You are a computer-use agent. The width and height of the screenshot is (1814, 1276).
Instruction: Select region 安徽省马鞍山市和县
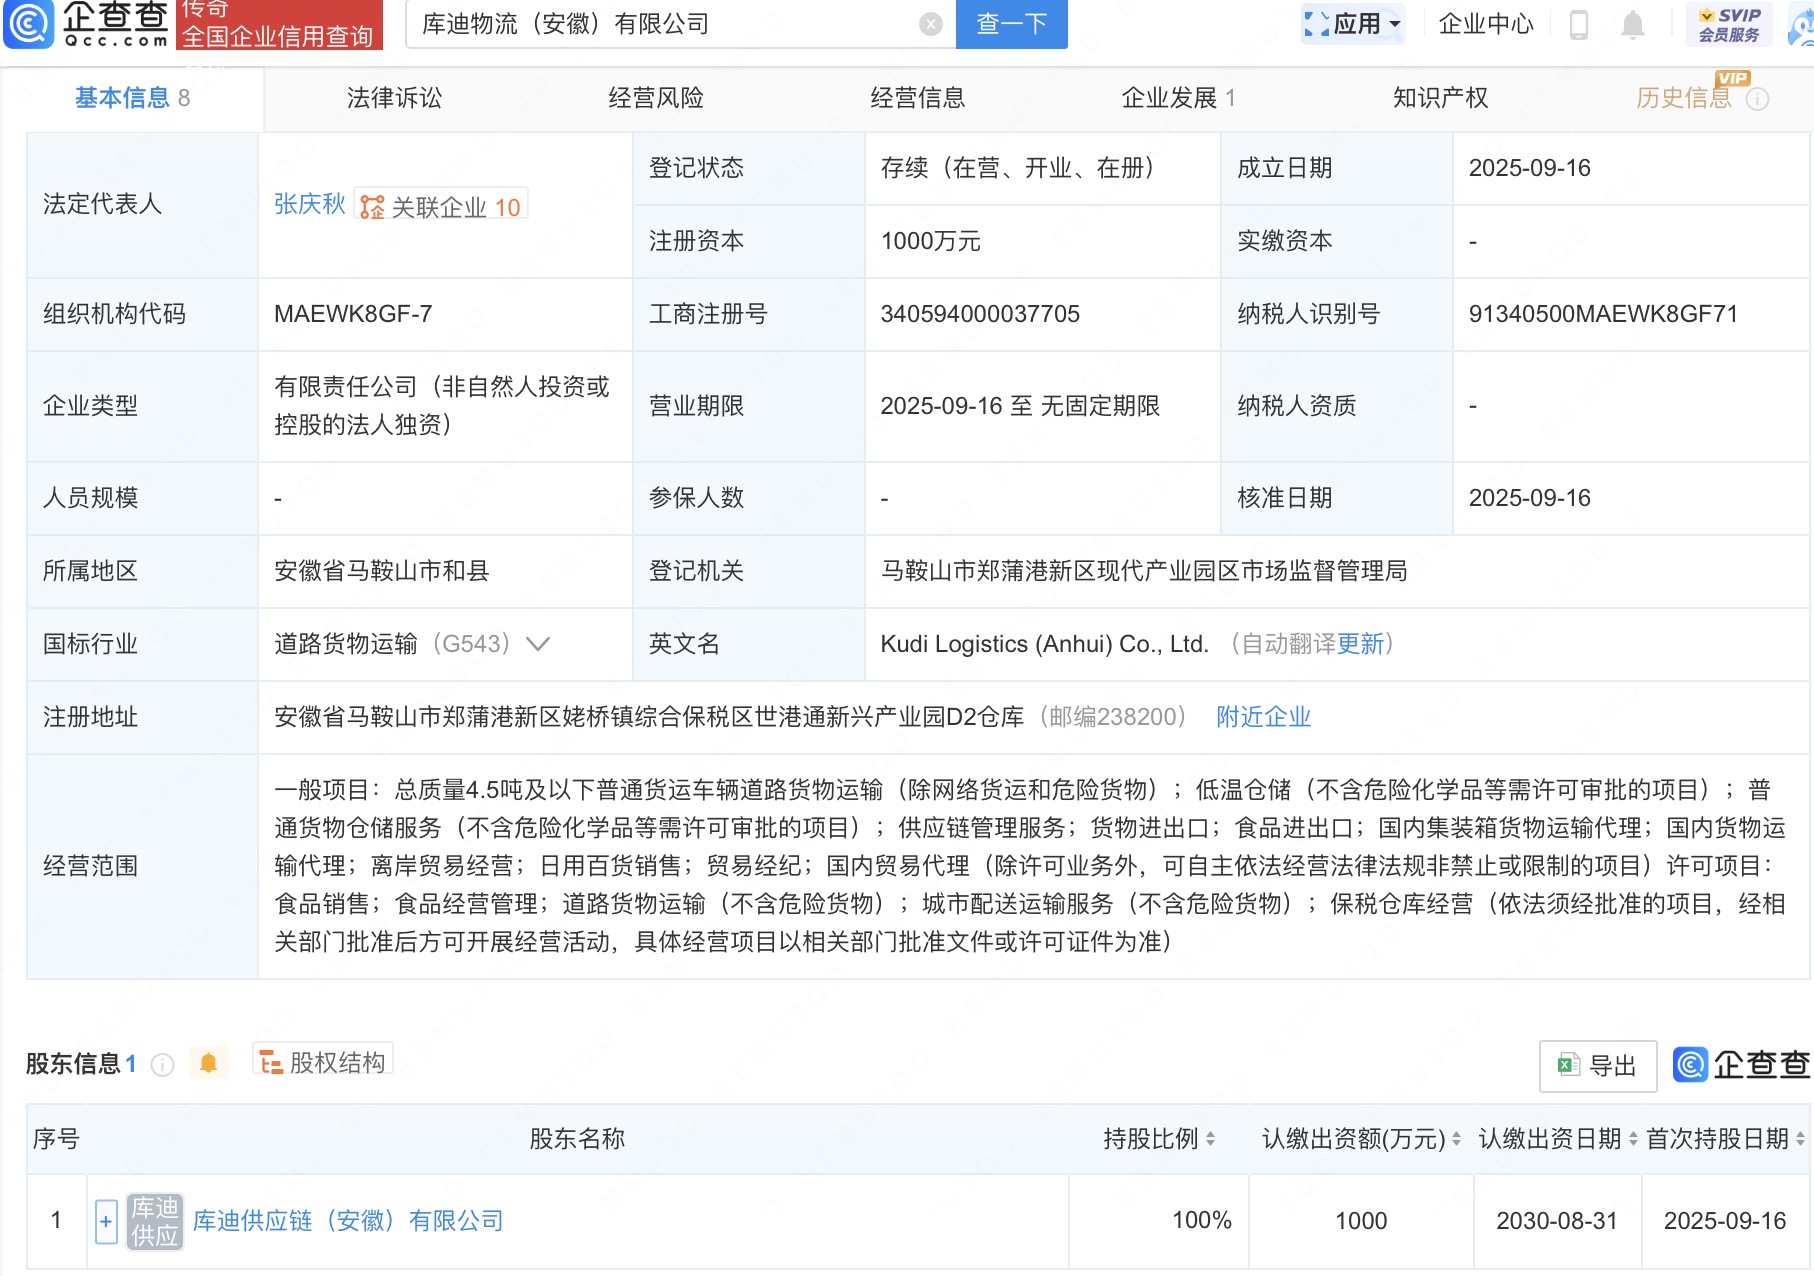(382, 571)
